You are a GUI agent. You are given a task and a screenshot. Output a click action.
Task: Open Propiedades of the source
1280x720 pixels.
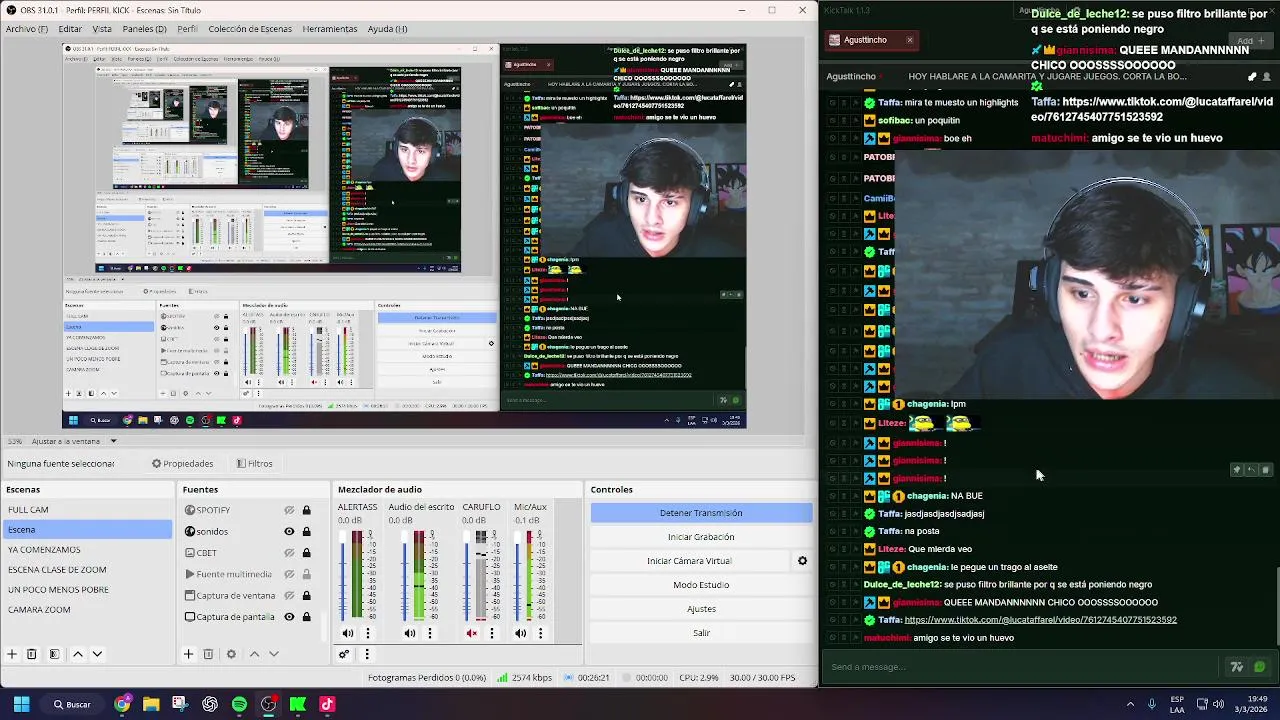click(183, 464)
